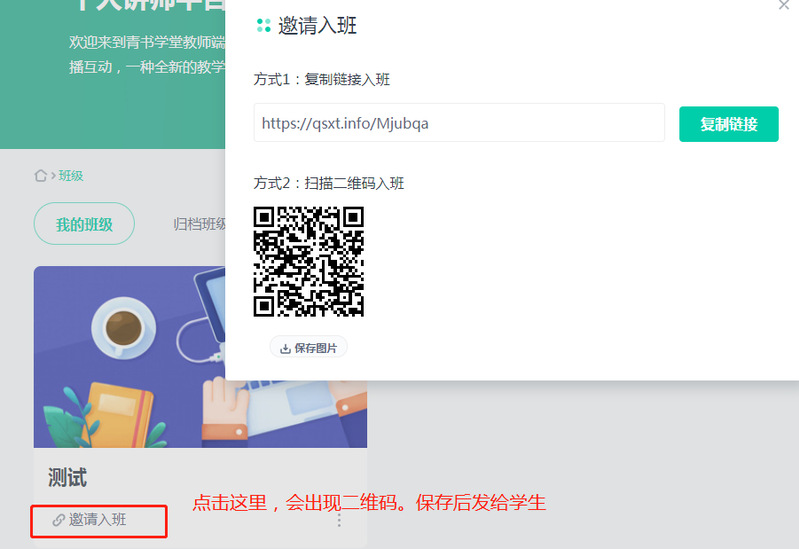Image resolution: width=799 pixels, height=549 pixels.
Task: Click the red annotation text below the dialog
Action: (x=368, y=502)
